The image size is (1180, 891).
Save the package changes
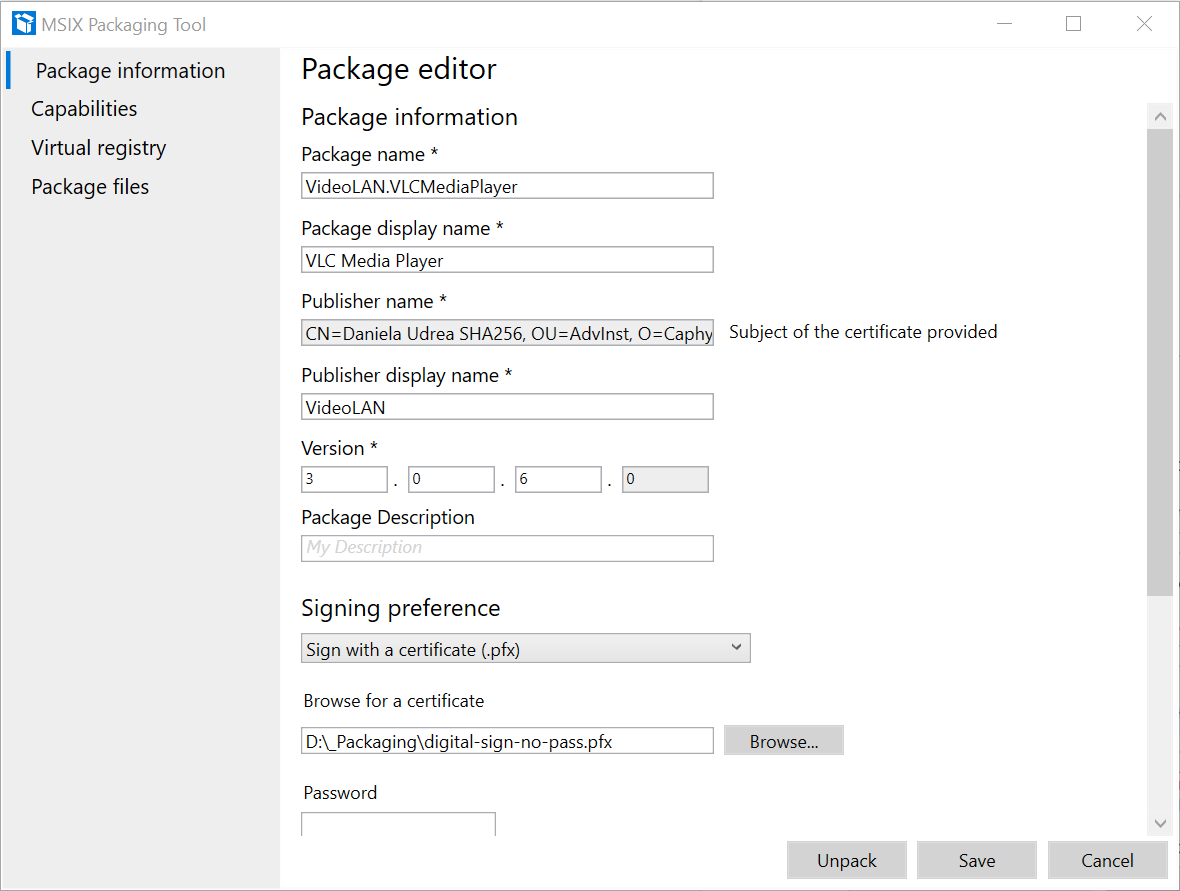pos(977,860)
